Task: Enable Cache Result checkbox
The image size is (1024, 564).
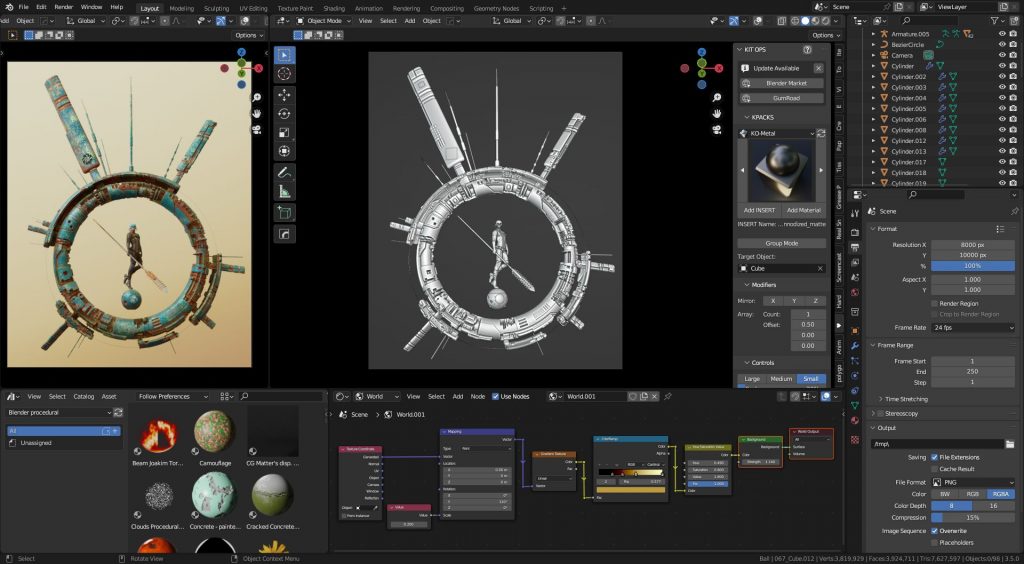Action: 935,469
